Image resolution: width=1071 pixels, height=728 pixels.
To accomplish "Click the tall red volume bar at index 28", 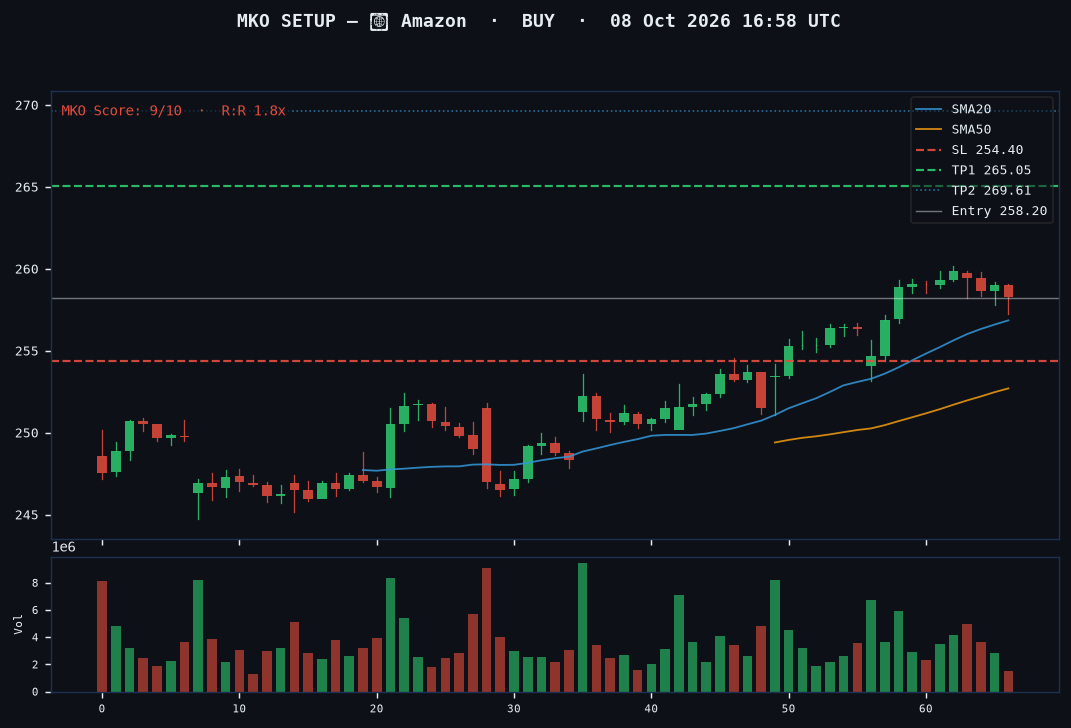I will pos(486,630).
